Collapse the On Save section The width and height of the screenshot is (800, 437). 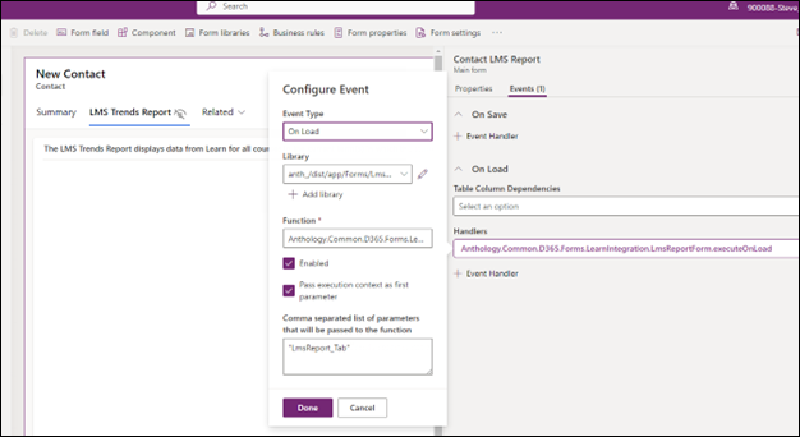pos(459,115)
